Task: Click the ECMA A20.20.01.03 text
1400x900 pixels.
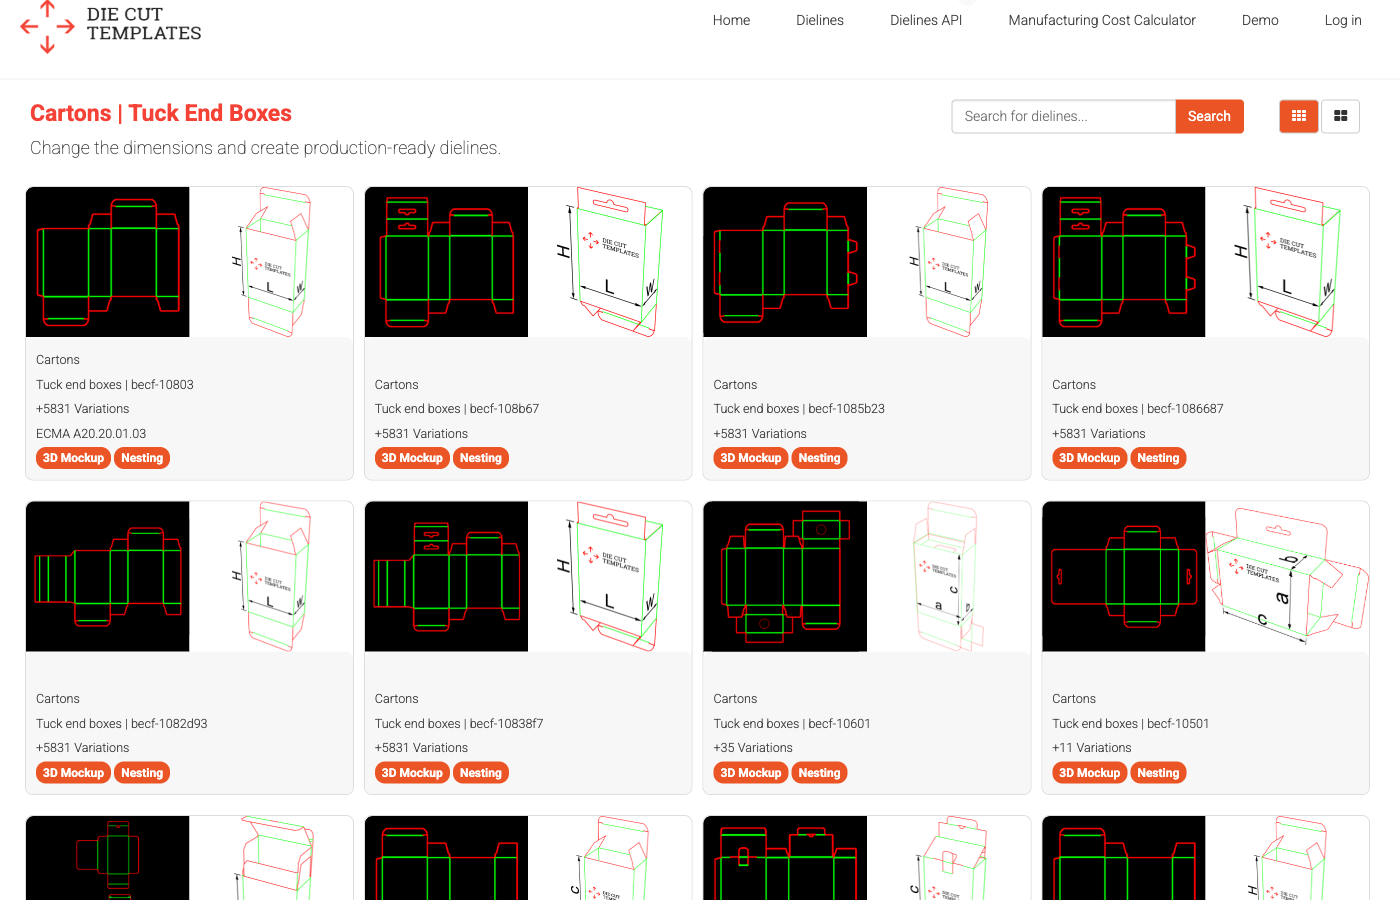Action: click(x=91, y=434)
